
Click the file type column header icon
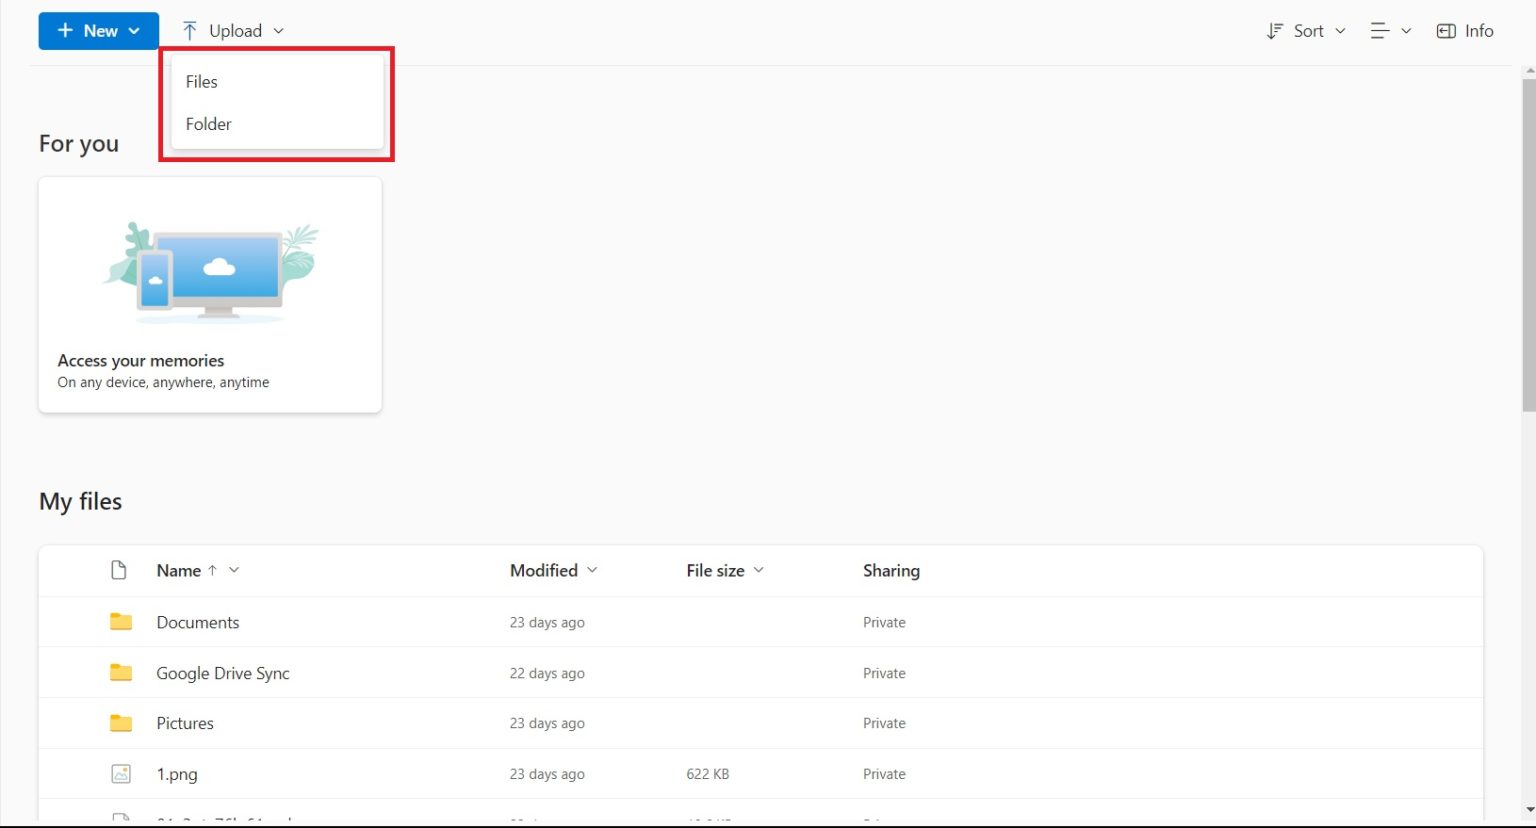(119, 570)
